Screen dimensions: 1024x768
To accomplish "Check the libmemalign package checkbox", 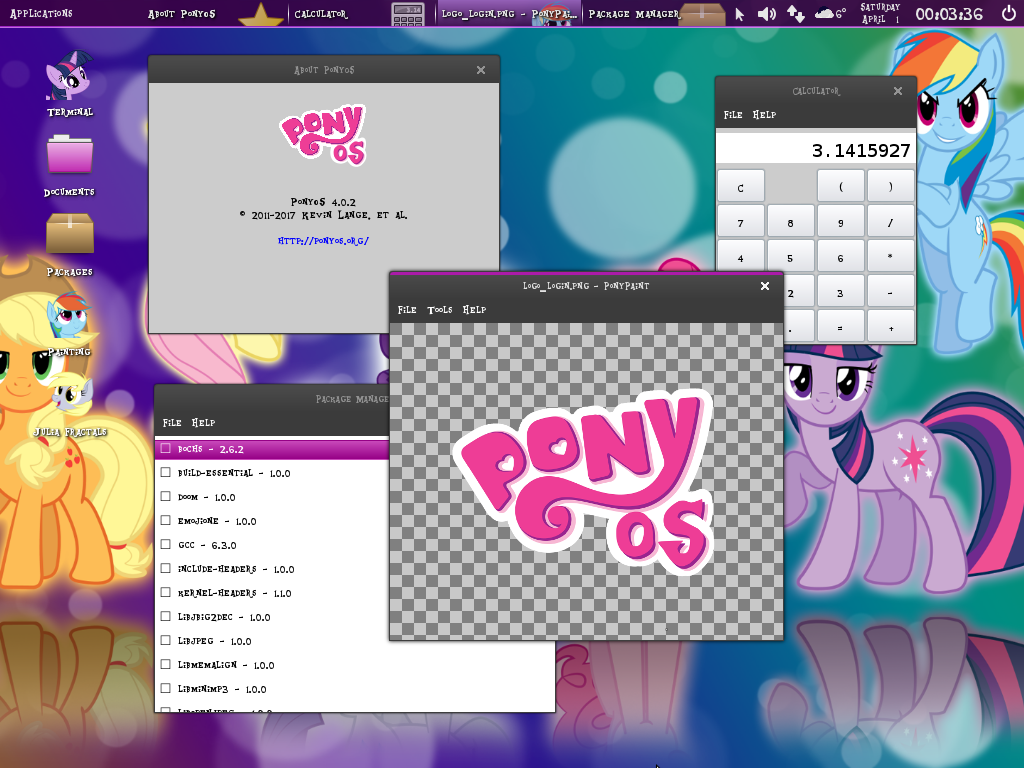I will click(x=165, y=664).
